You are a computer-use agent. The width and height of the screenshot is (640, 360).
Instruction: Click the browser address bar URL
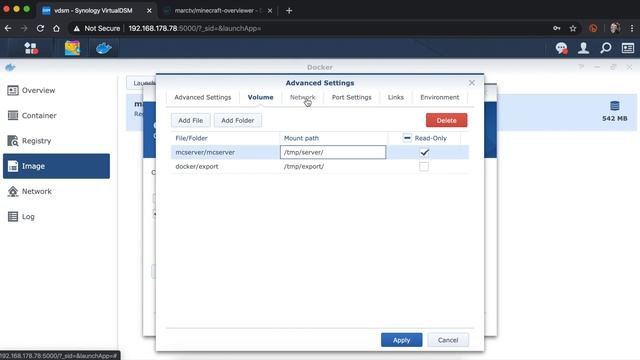click(195, 28)
